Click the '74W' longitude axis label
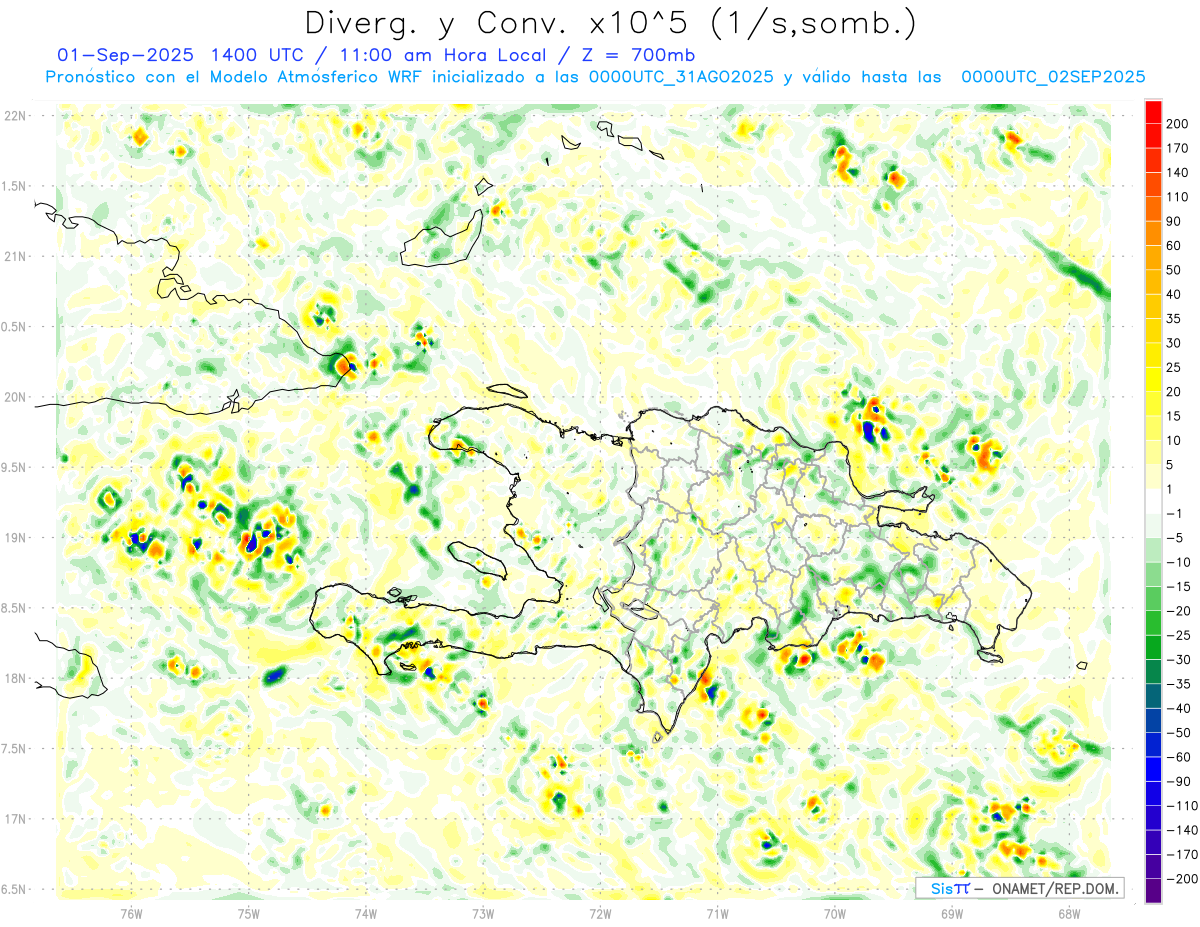The height and width of the screenshot is (927, 1200). (365, 913)
